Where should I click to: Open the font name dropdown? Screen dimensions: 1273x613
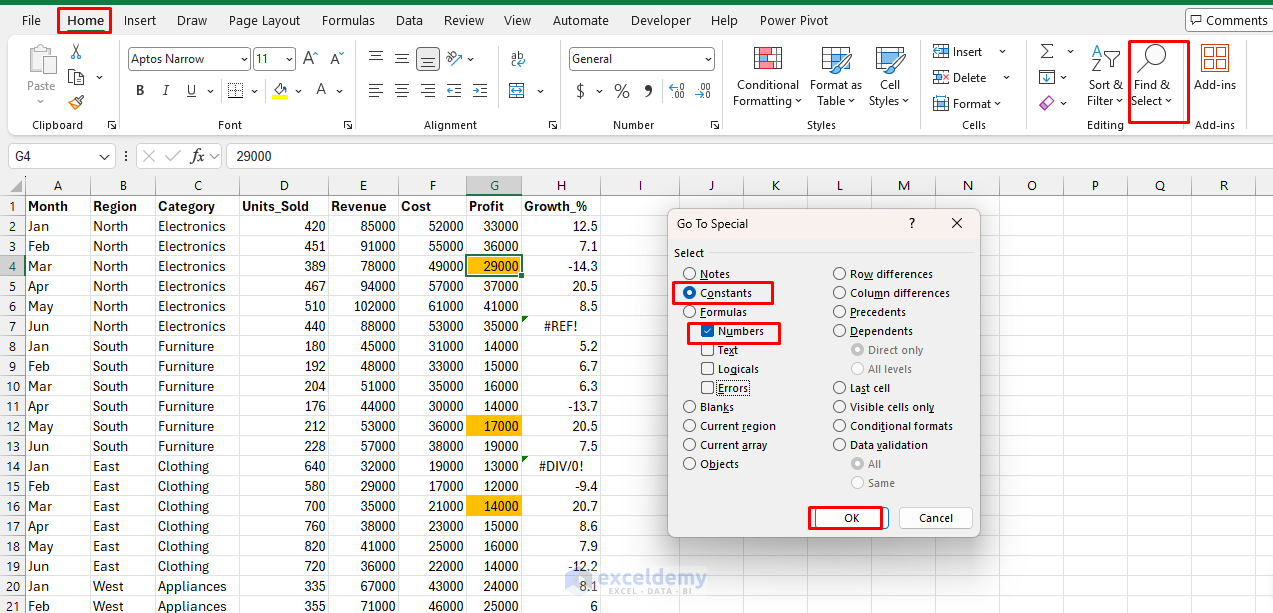(x=244, y=59)
